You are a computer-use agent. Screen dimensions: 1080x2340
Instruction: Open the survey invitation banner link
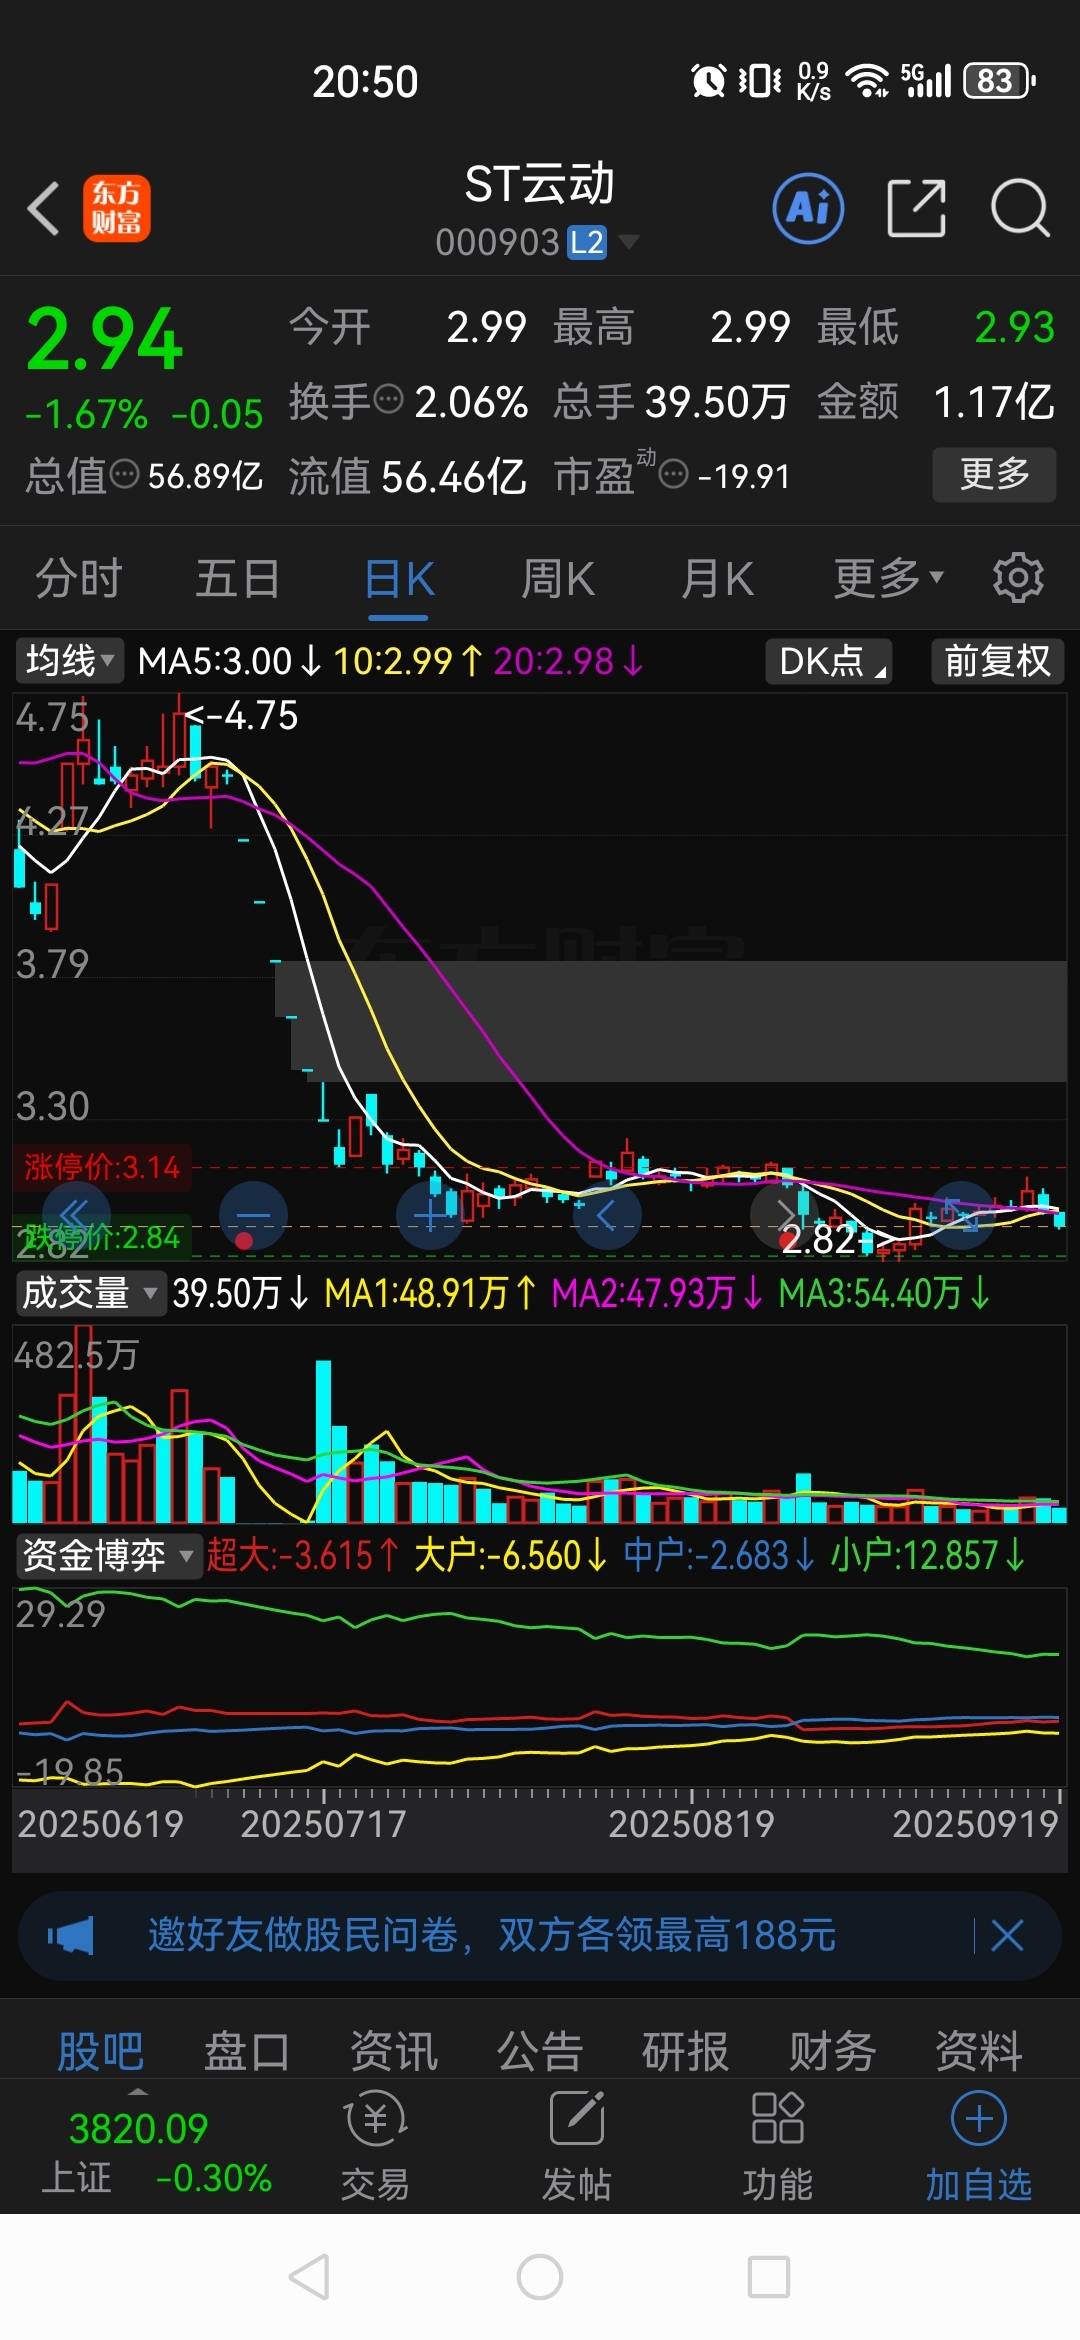tap(491, 1935)
